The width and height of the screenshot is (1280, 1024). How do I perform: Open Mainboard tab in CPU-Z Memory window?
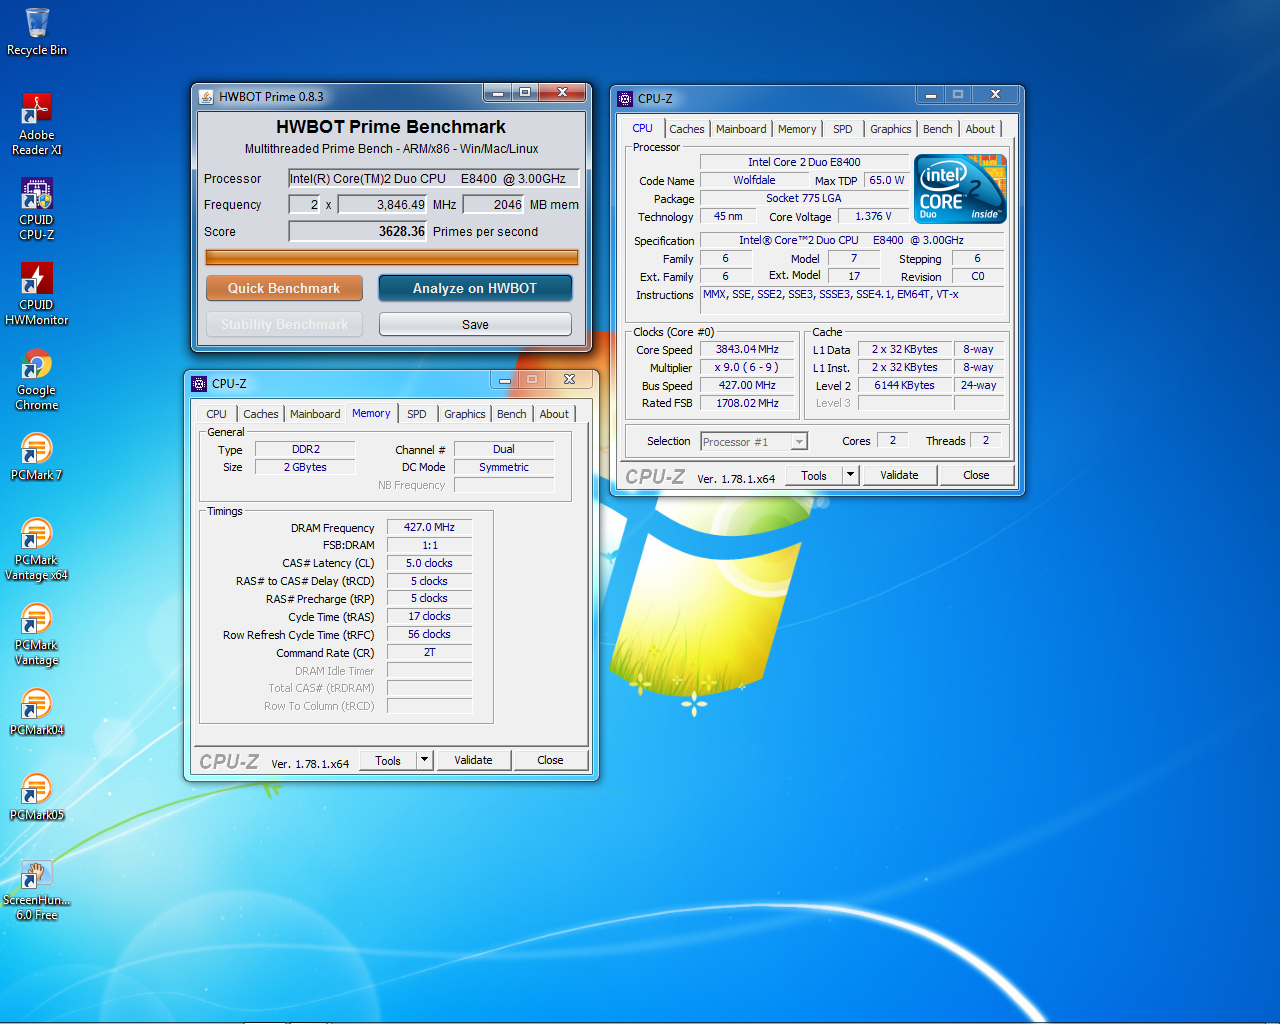[315, 414]
